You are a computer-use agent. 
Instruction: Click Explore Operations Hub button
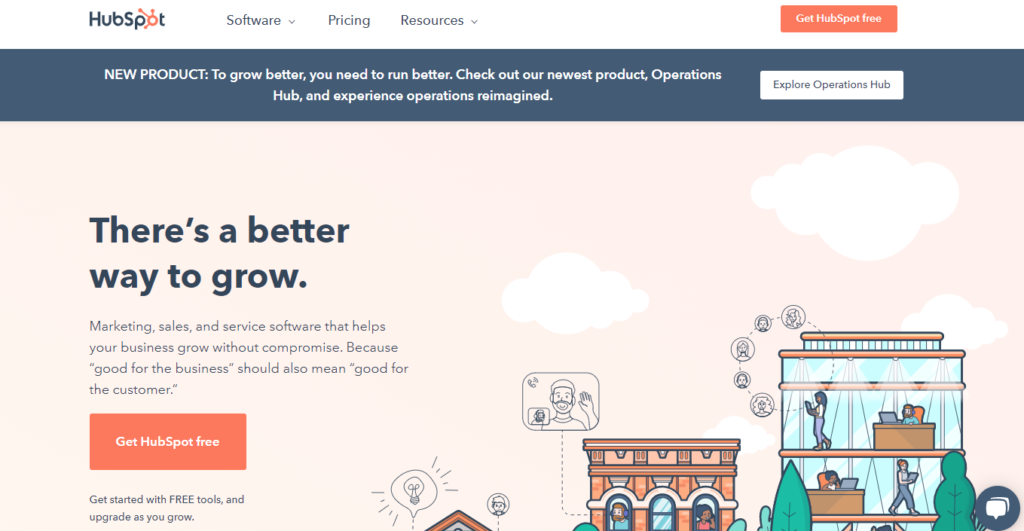(831, 85)
